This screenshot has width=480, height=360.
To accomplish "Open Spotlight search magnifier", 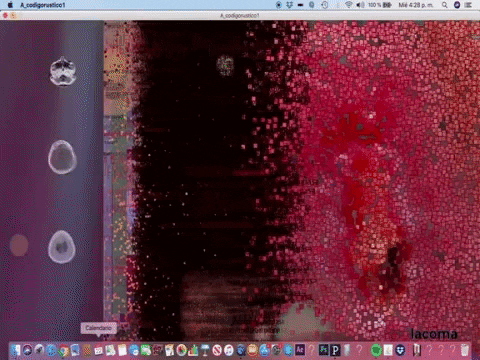I will tap(445, 5).
